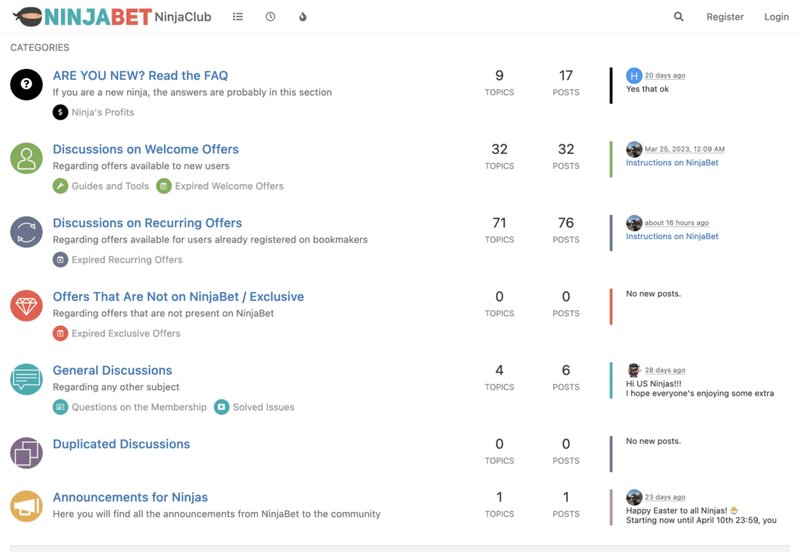Open the search magnifier icon
Image resolution: width=800 pixels, height=552 pixels.
tap(678, 16)
